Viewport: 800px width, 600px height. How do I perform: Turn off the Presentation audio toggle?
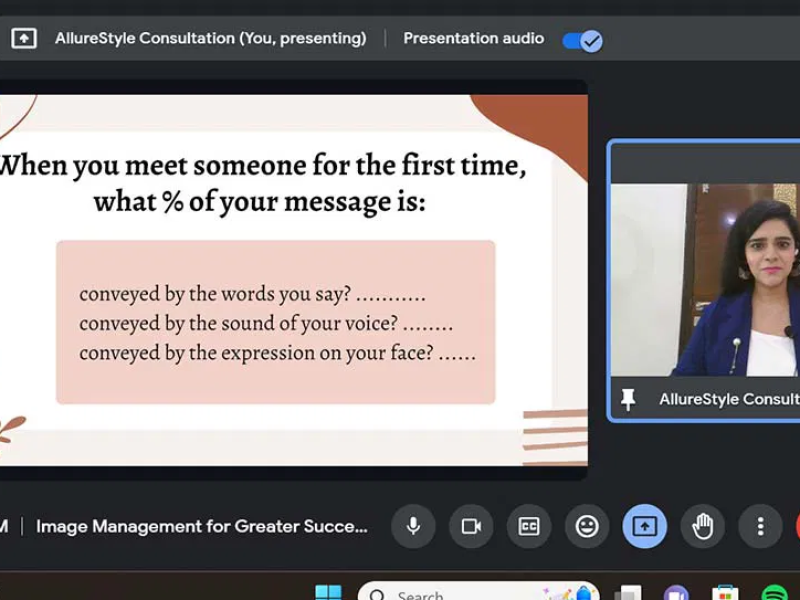point(582,40)
